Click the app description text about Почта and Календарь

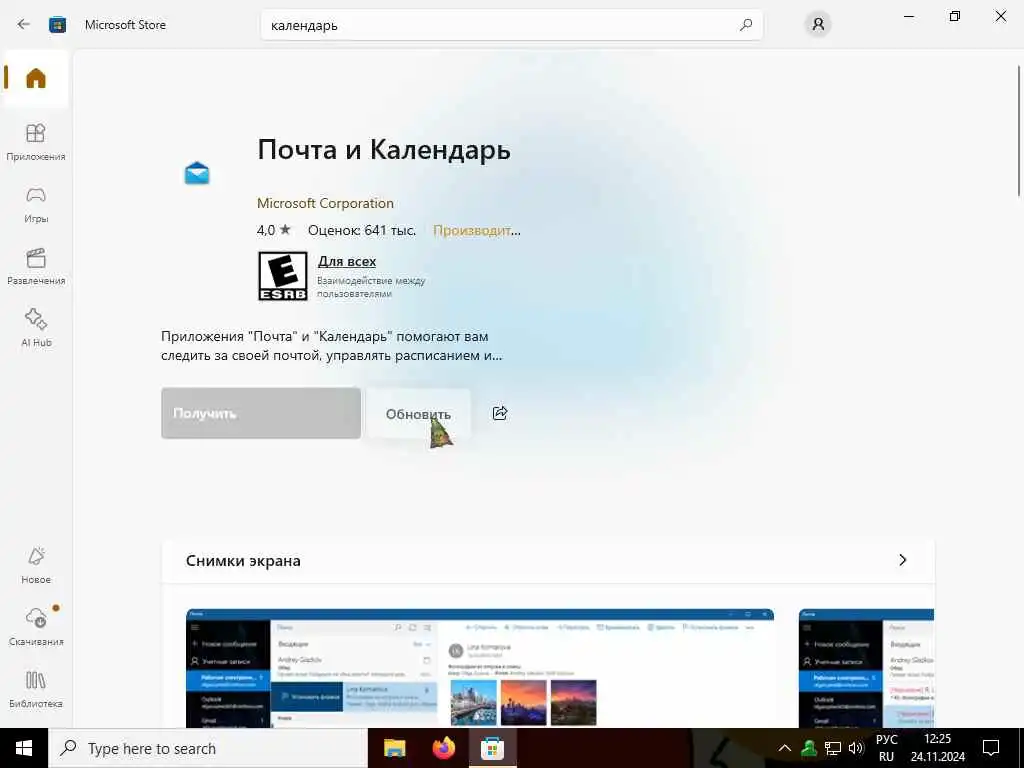point(331,346)
